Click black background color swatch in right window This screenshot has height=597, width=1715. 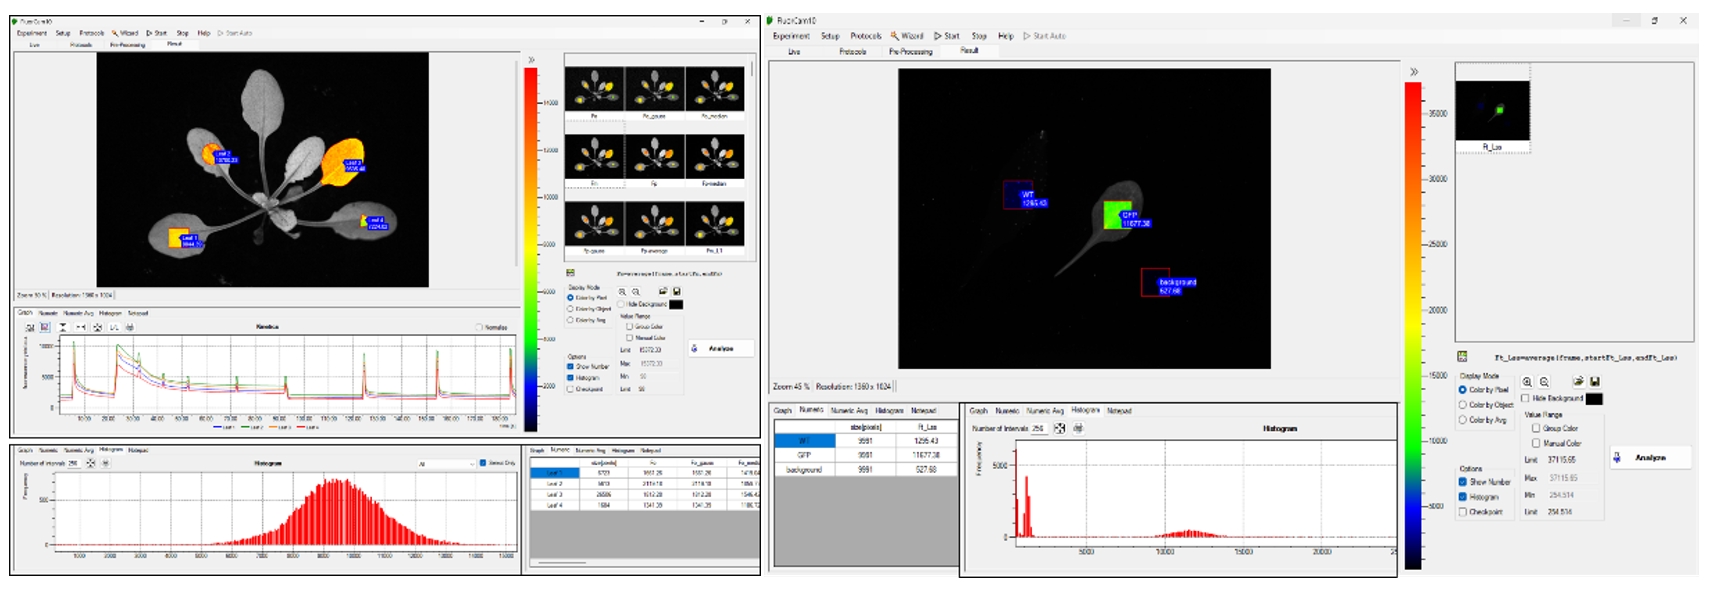coord(1594,399)
